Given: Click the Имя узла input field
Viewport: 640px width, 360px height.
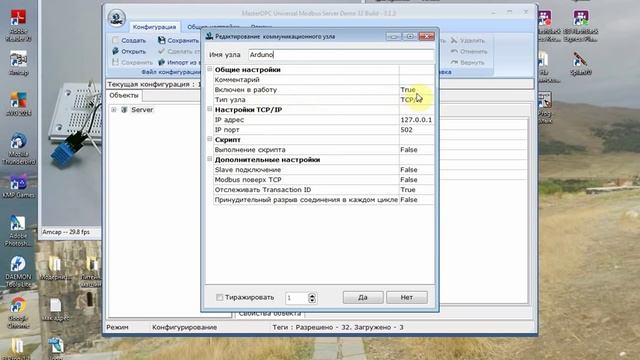Looking at the screenshot, I should coord(341,55).
